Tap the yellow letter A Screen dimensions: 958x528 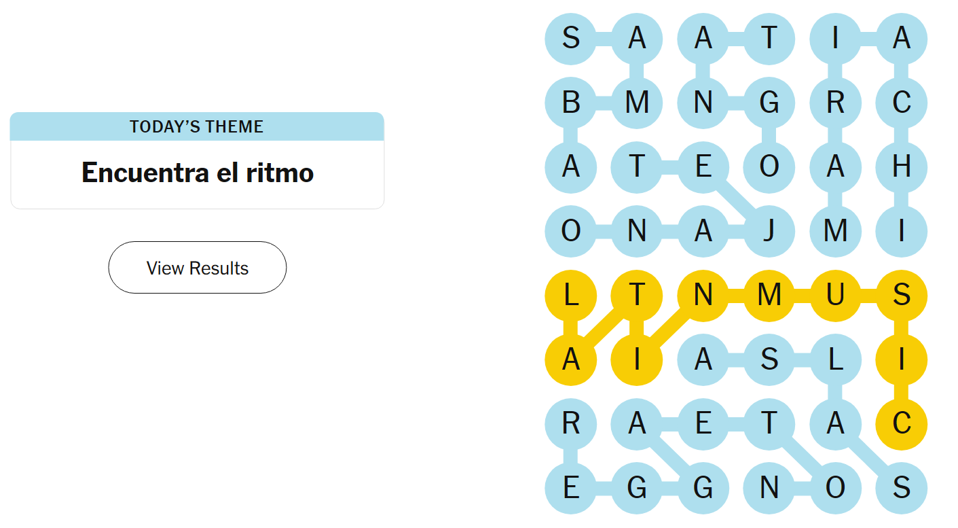pos(571,360)
